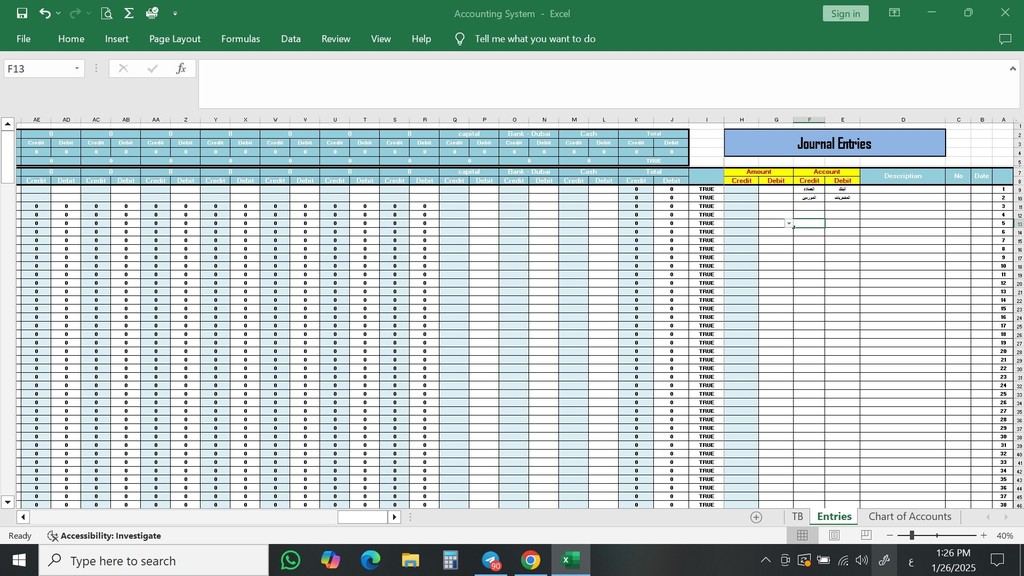The width and height of the screenshot is (1024, 576).
Task: Open Calculator from the taskbar
Action: [450, 560]
